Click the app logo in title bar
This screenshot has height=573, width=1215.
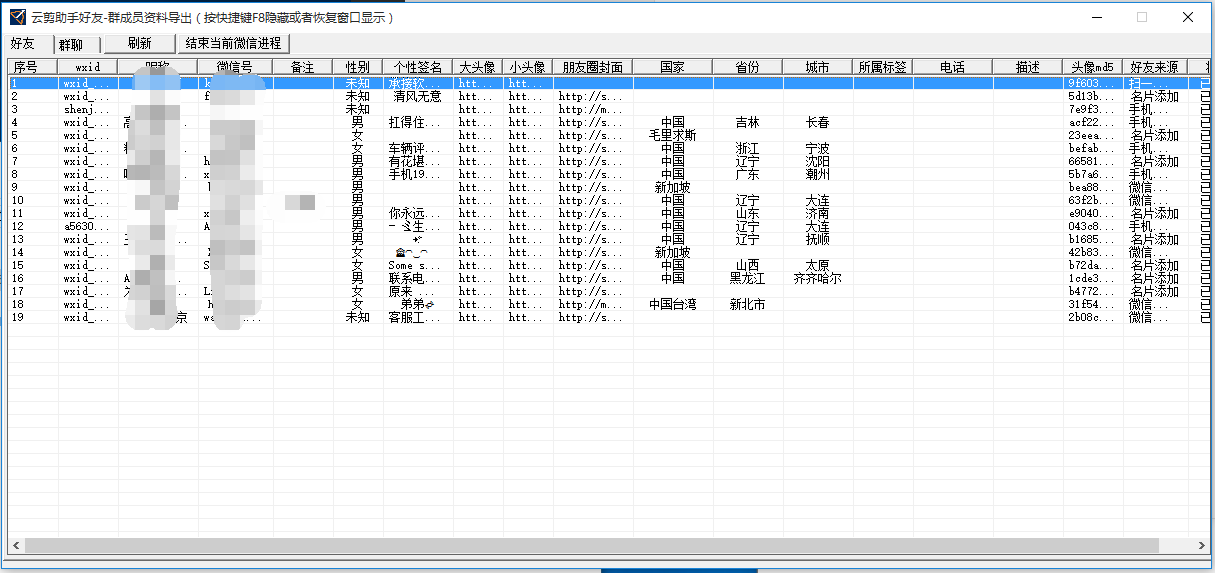coord(17,17)
